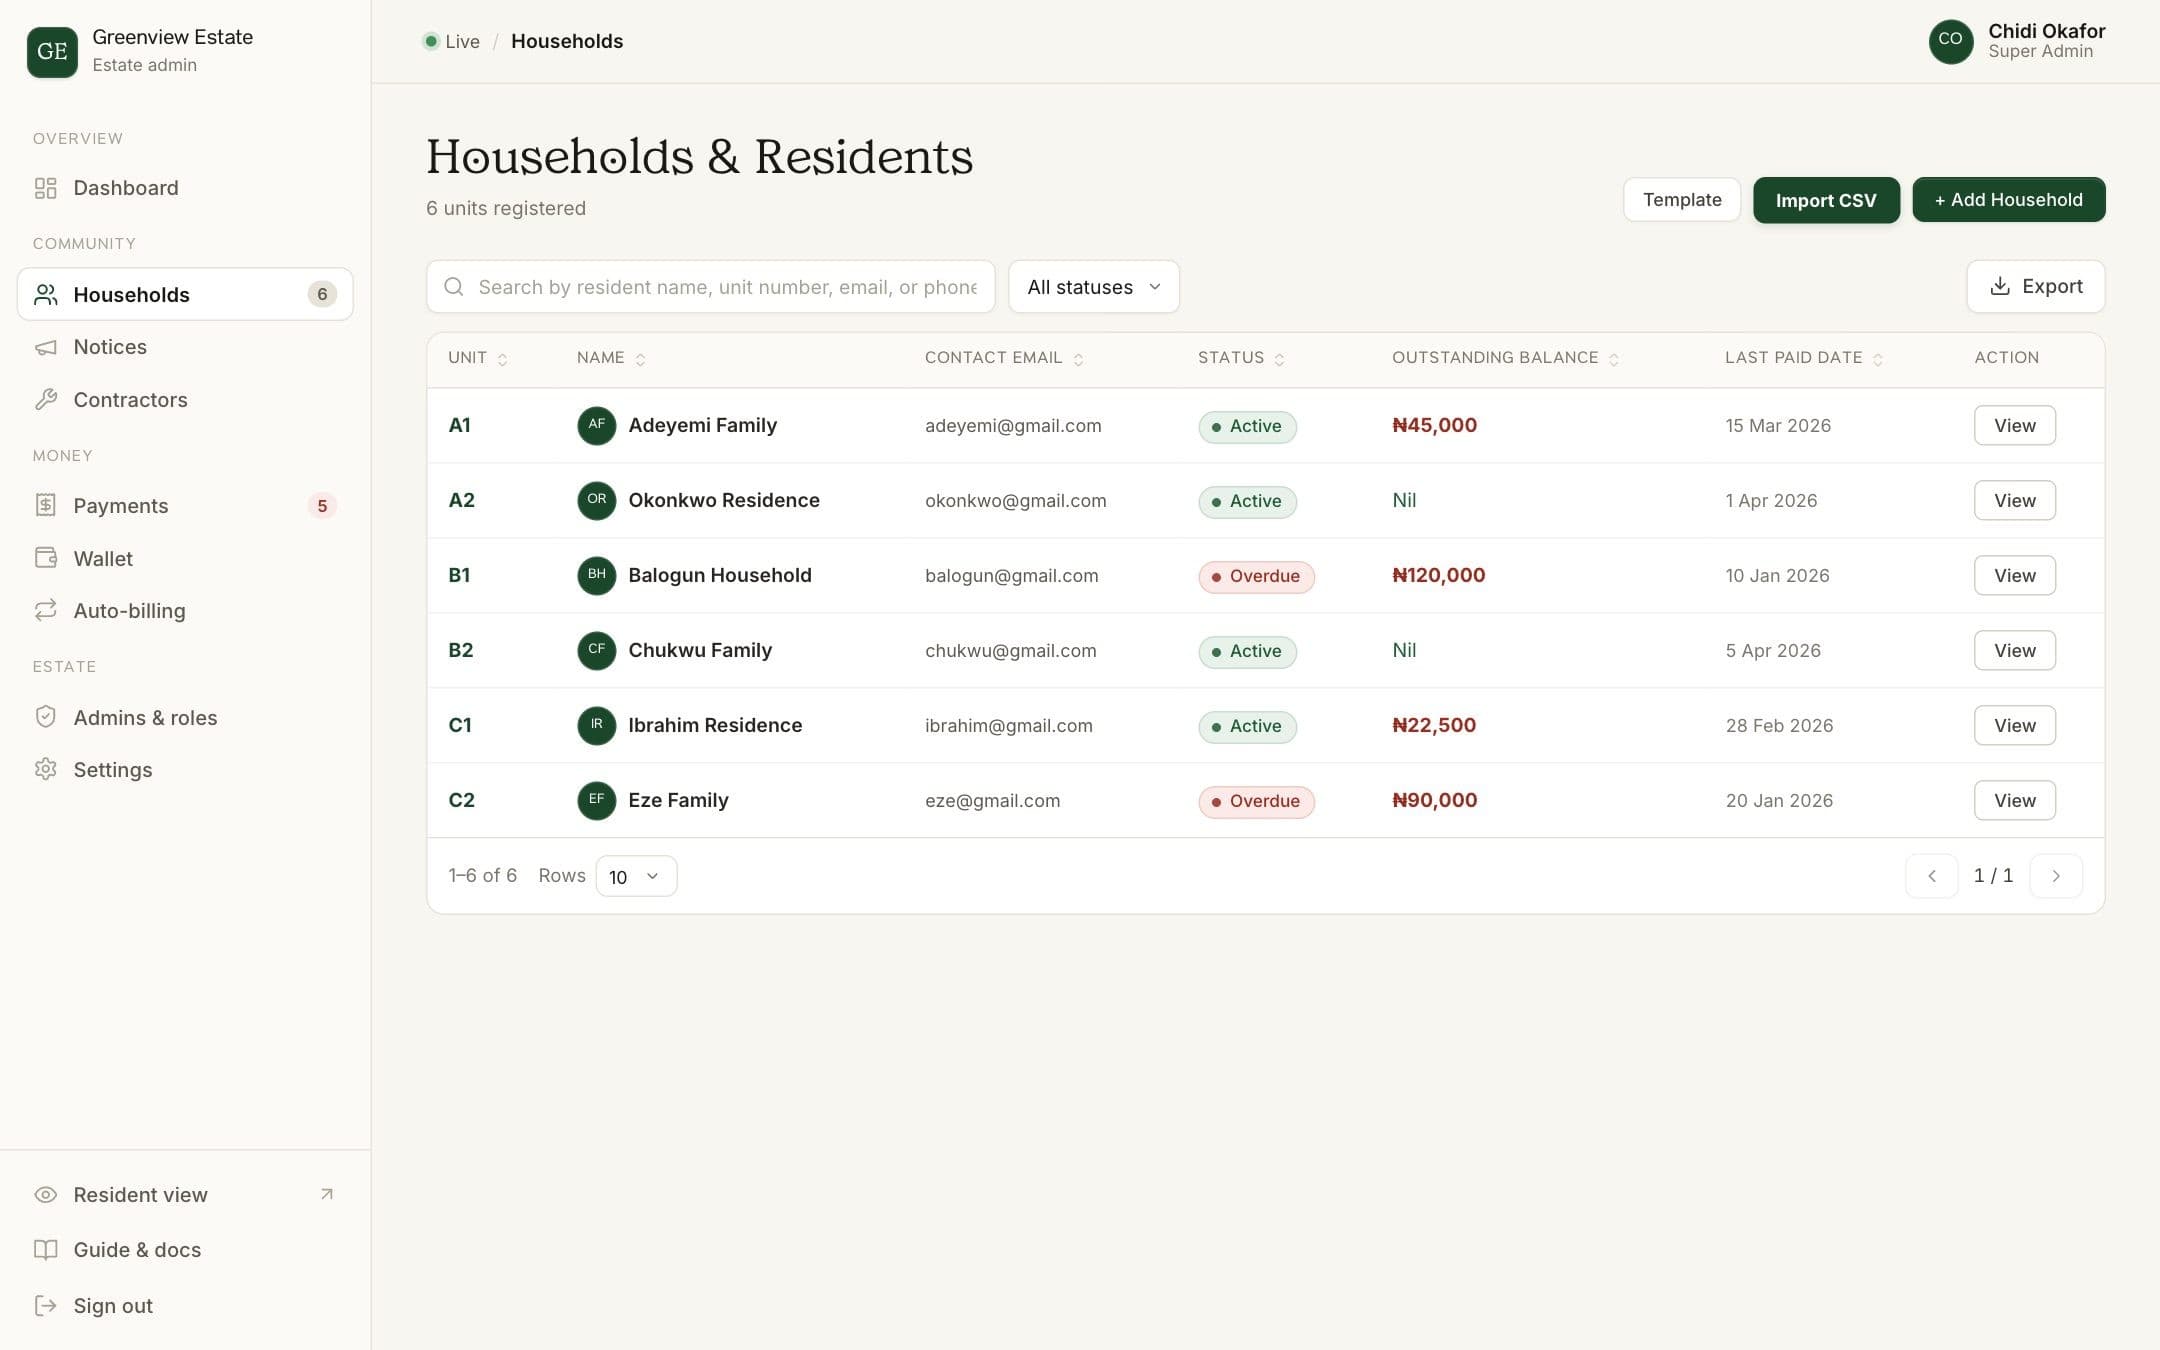Click the Households people icon
This screenshot has width=2160, height=1350.
click(45, 294)
